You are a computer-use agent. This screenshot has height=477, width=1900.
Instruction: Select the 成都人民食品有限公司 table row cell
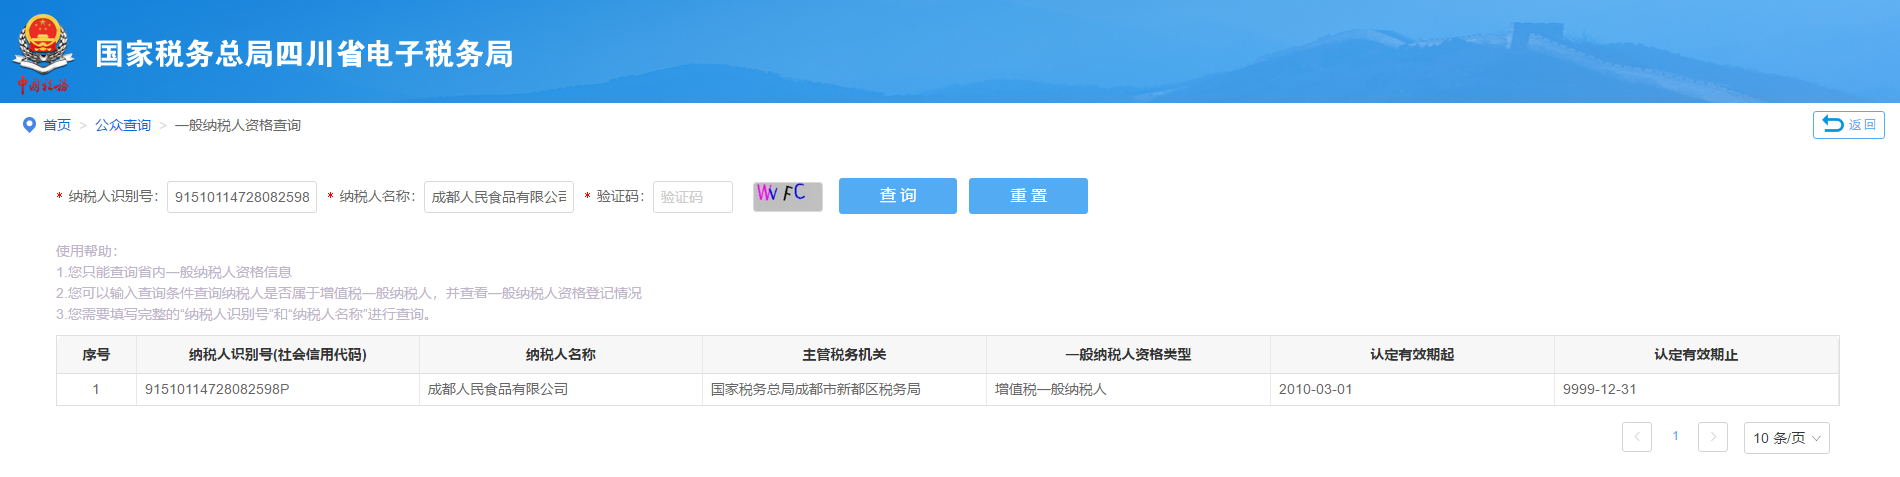tap(498, 389)
